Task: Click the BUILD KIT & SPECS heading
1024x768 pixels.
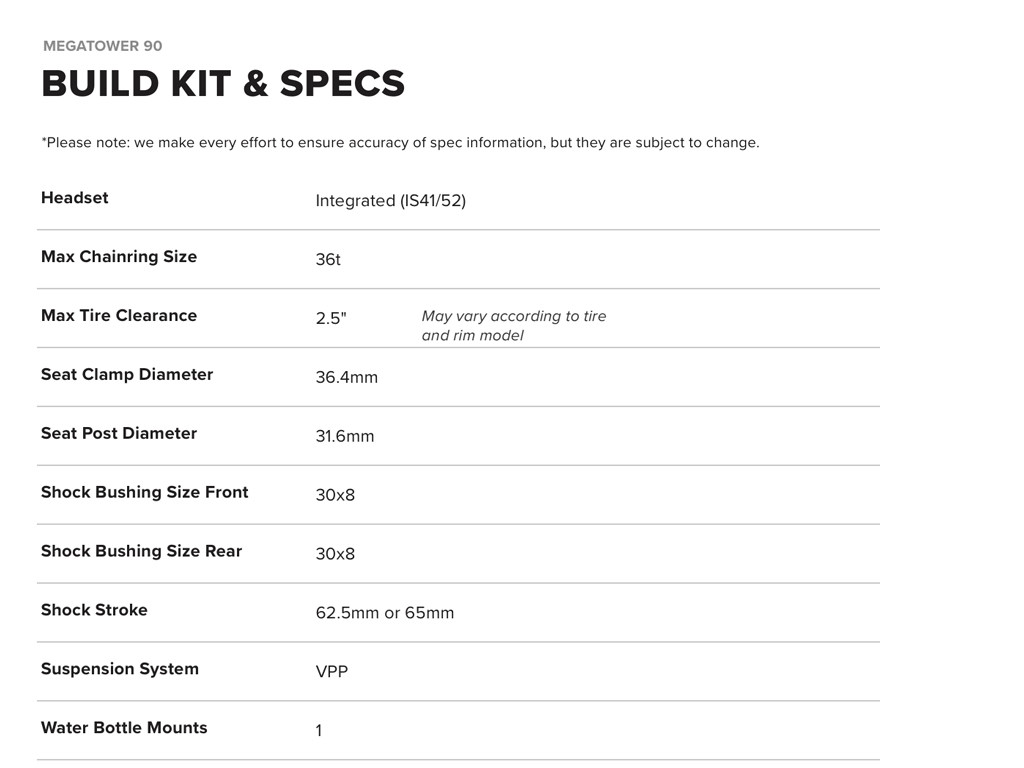Action: click(x=223, y=84)
